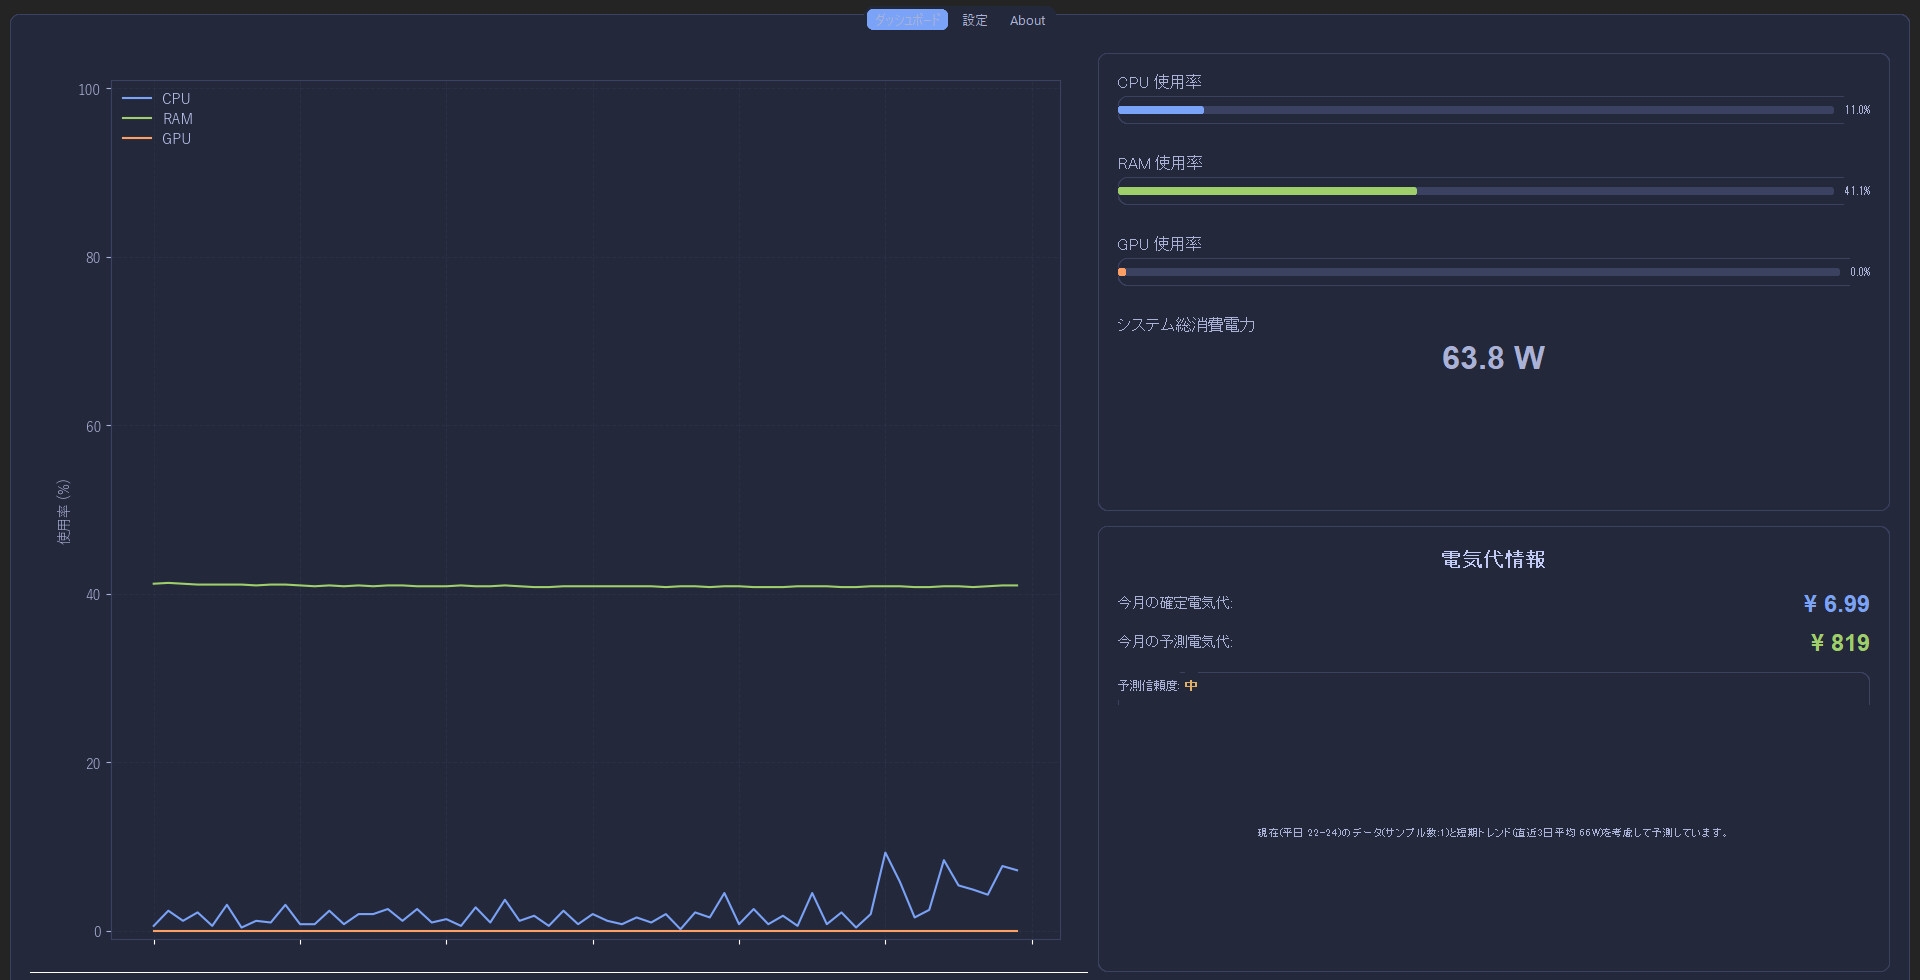Switch to the ダッシュボード tab
This screenshot has width=1920, height=980.
[906, 20]
